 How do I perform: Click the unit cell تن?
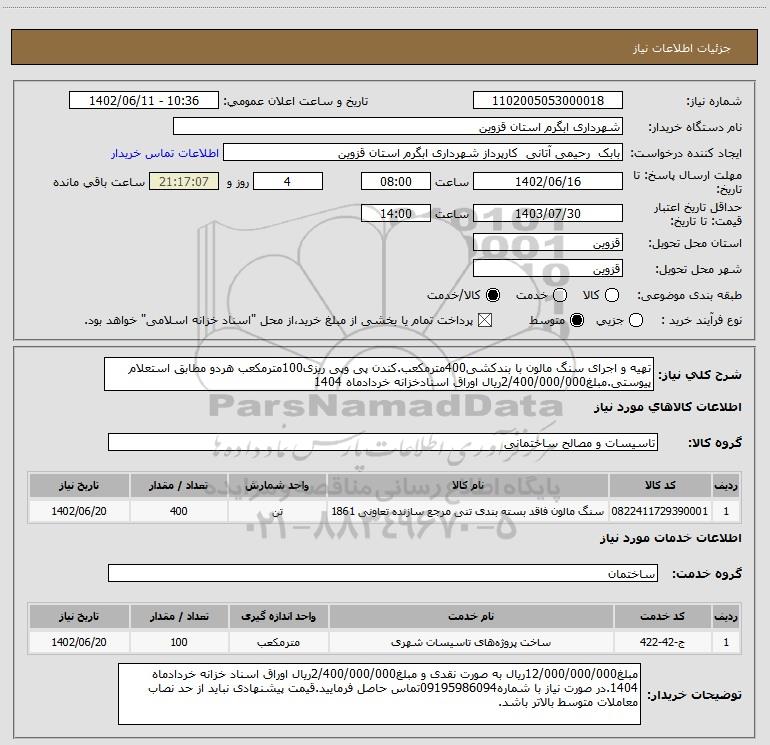[277, 511]
